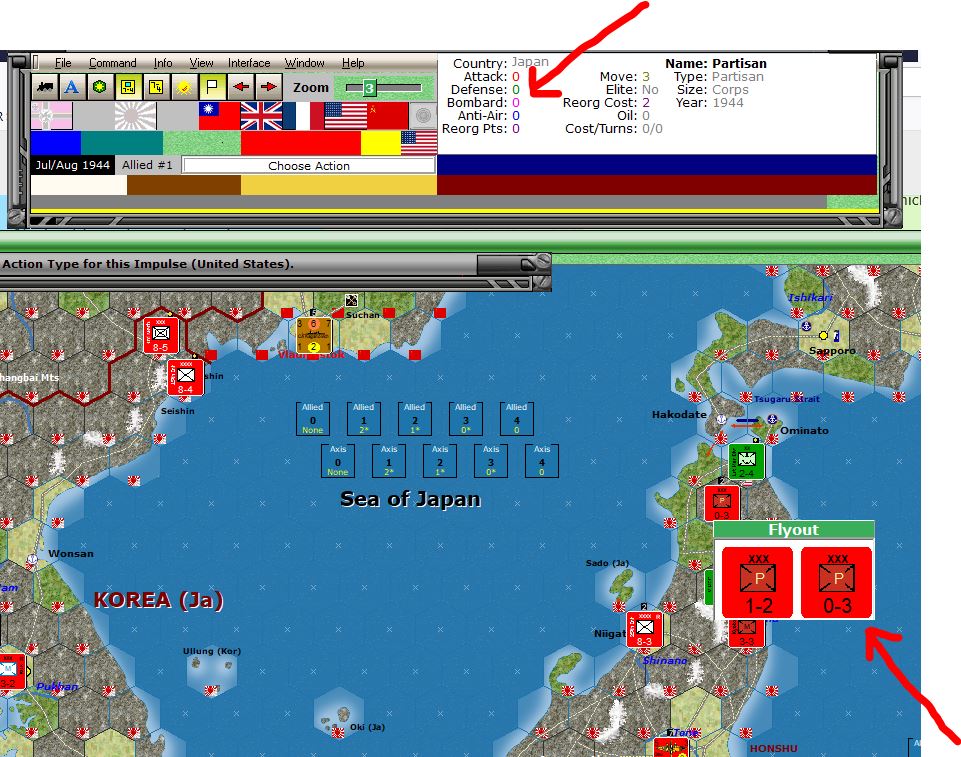Toggle the white flag toolbar button
Viewport: 961px width, 757px height.
pos(212,87)
